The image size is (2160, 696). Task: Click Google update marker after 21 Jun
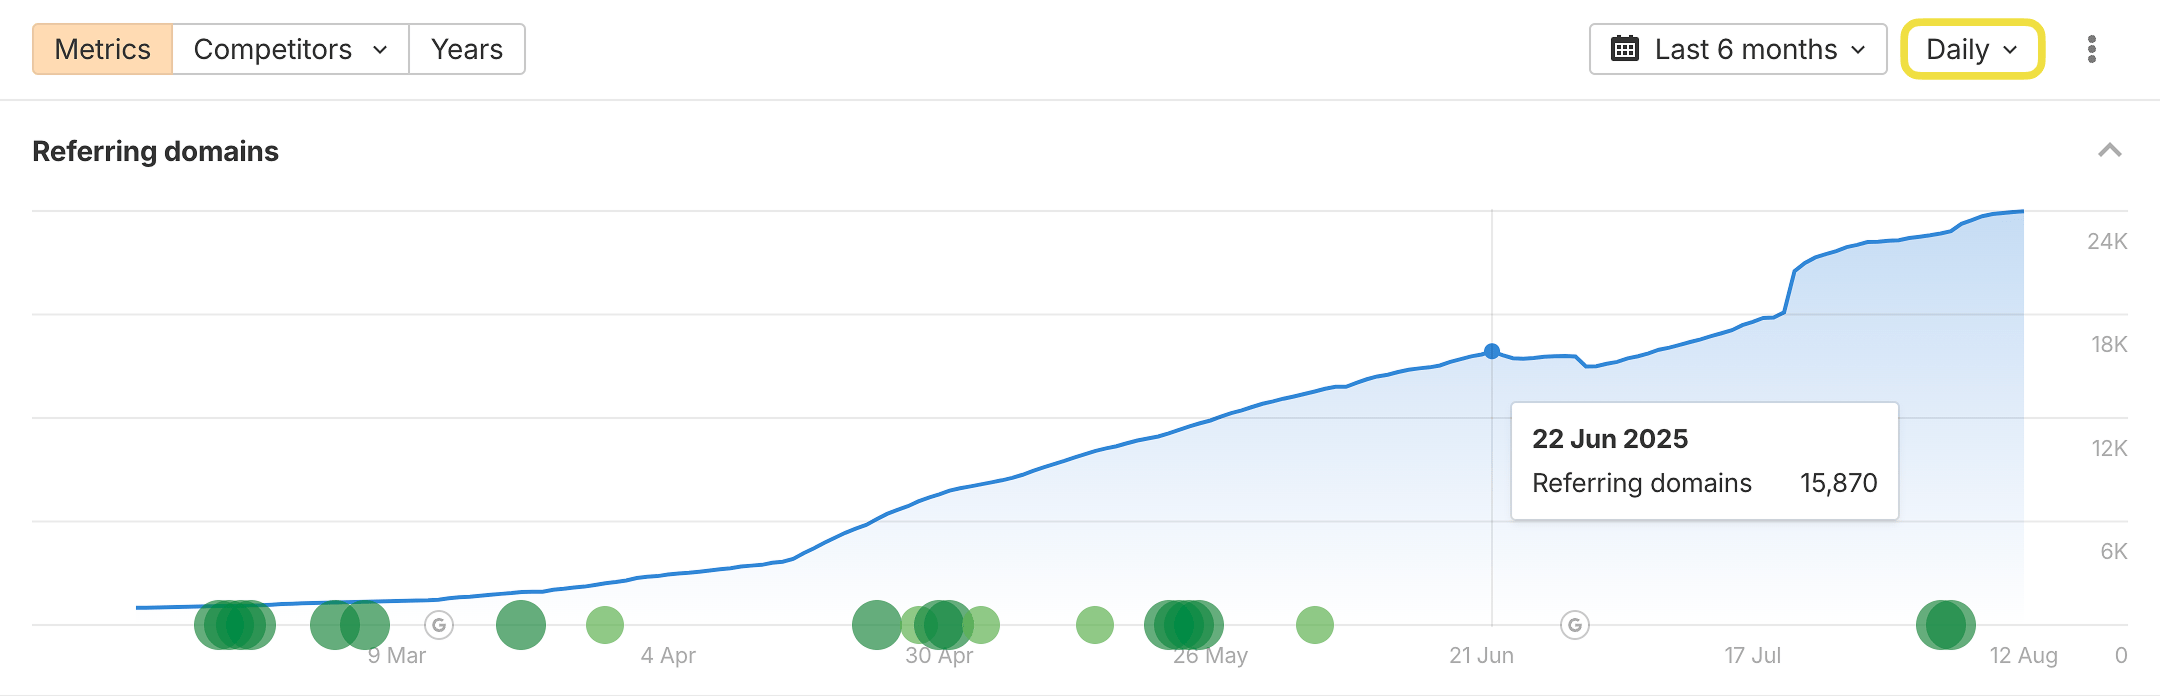tap(1574, 625)
